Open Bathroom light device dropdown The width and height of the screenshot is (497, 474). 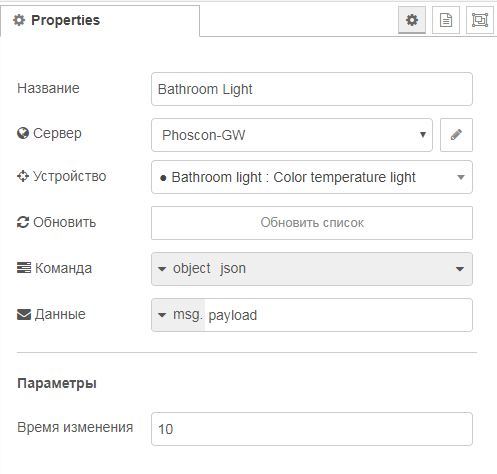(x=312, y=177)
